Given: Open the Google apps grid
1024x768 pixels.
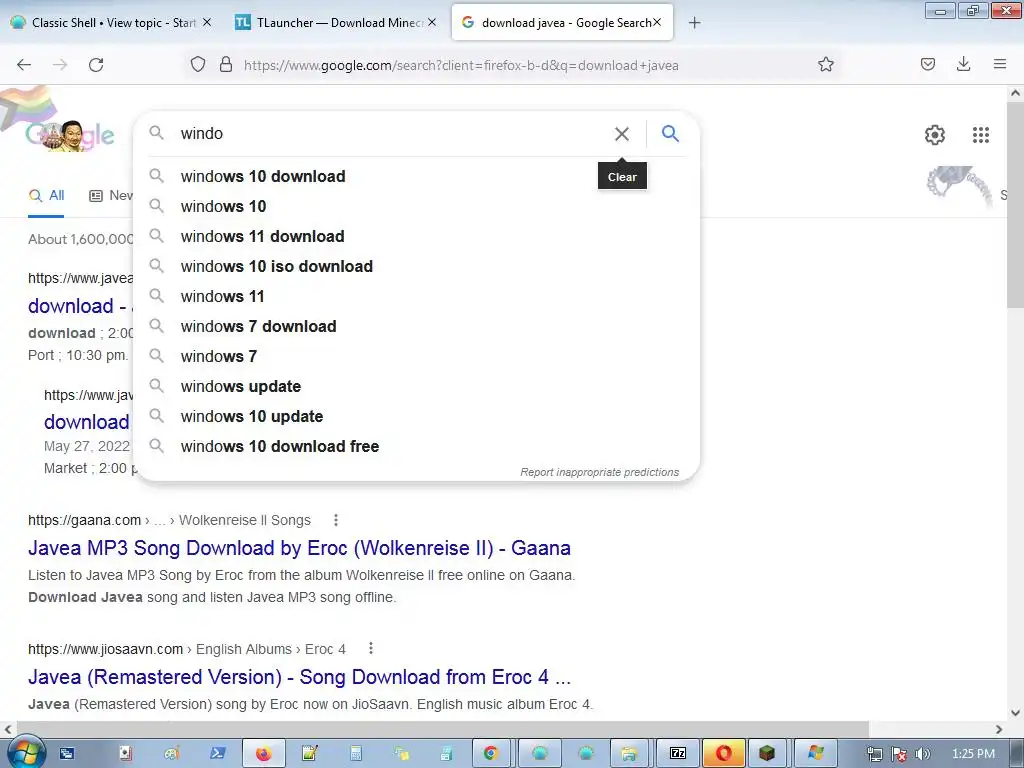Looking at the screenshot, I should coord(980,135).
